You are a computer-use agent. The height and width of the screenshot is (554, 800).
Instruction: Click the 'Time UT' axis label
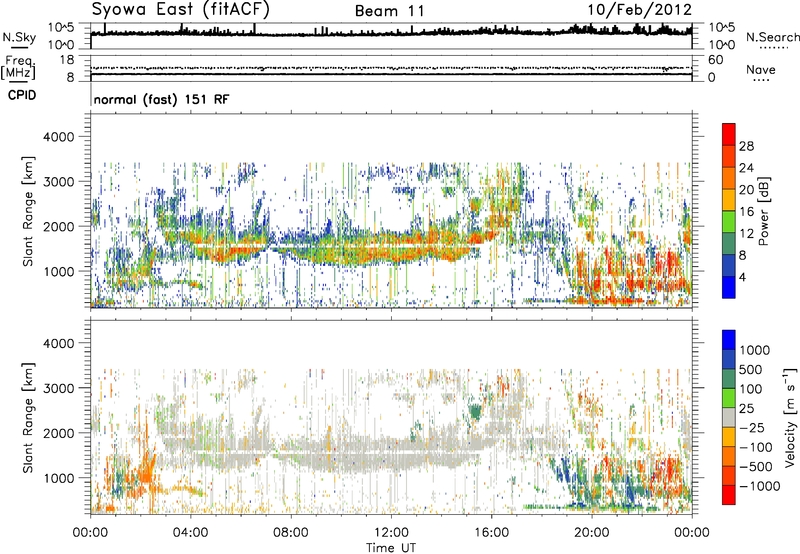[x=391, y=548]
